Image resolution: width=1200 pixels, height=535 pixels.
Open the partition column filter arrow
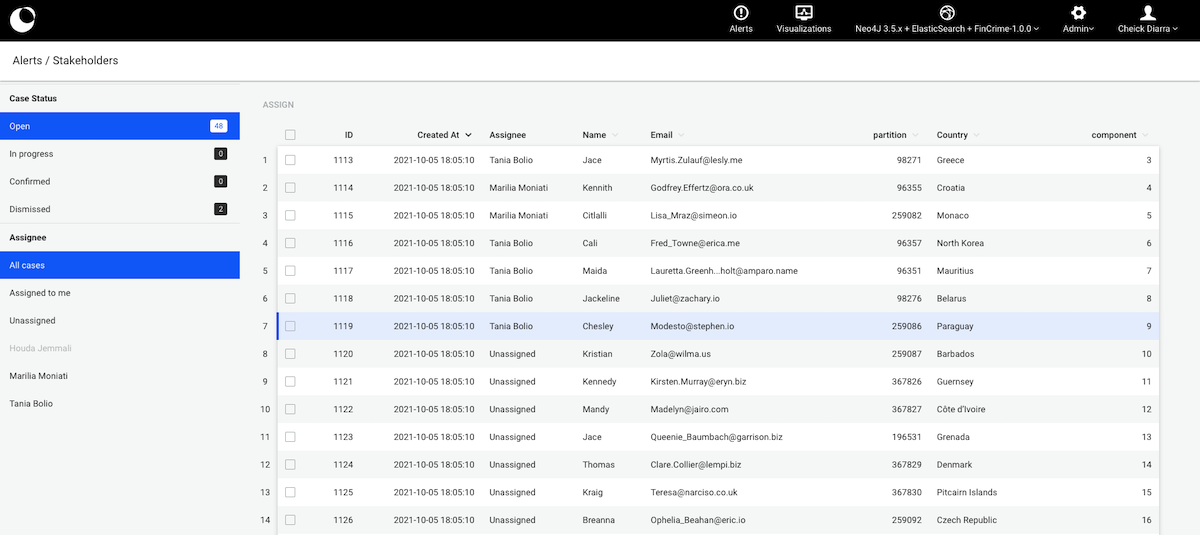tap(915, 135)
